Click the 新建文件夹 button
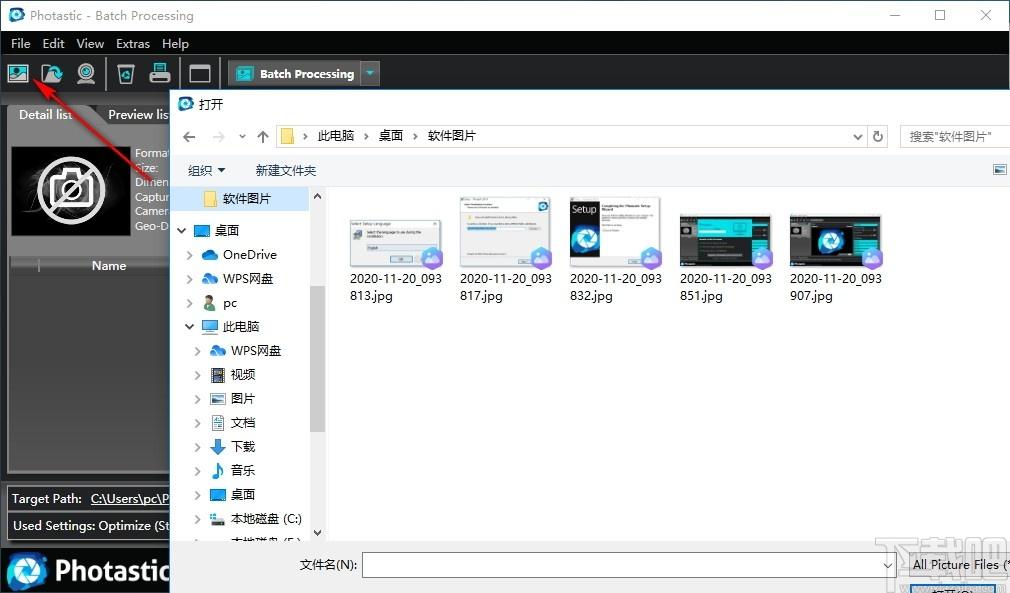This screenshot has height=593, width=1010. 285,171
